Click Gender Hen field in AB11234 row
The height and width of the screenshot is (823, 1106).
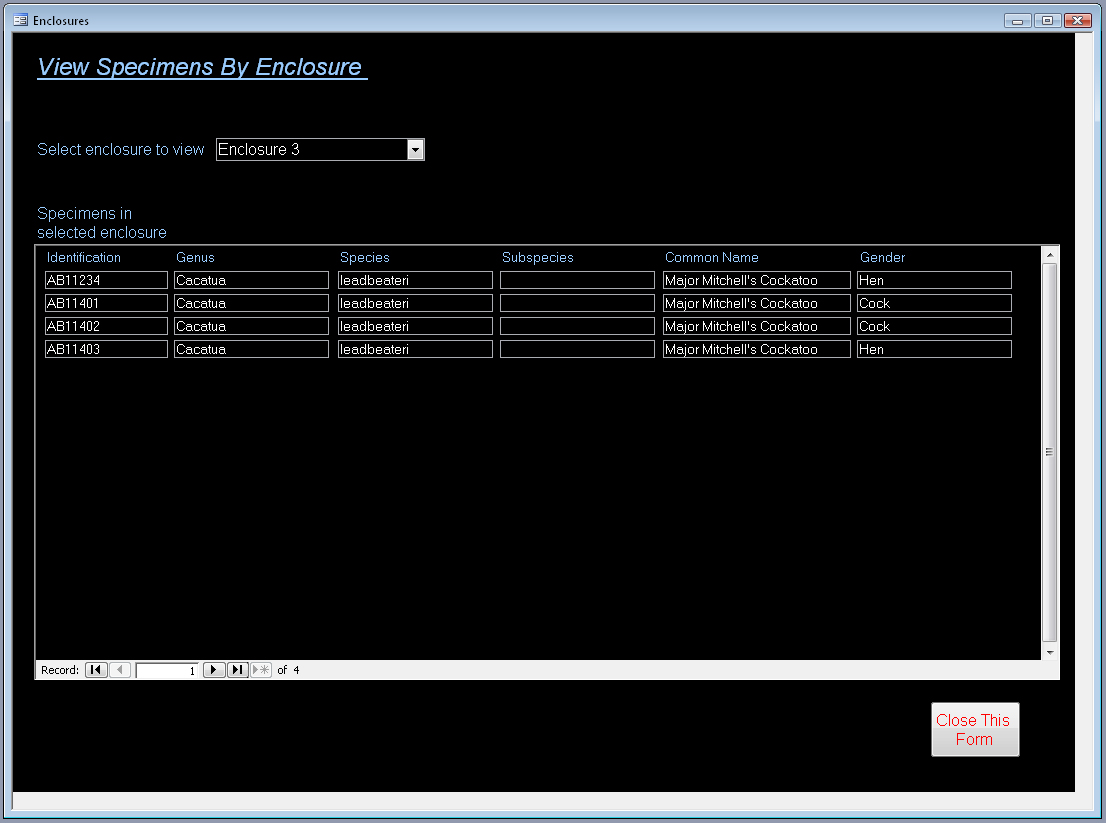coord(934,280)
